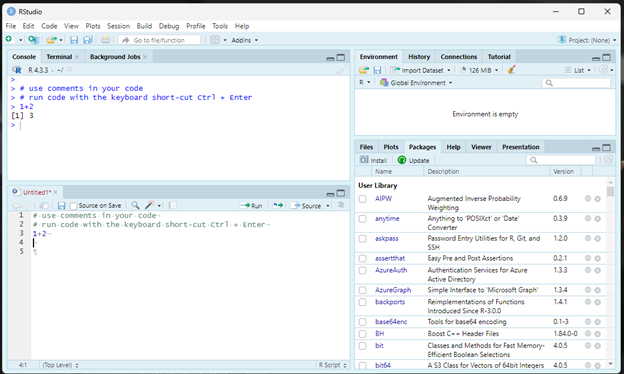Viewport: 624px width, 374px height.
Task: Check the AIPW package checkbox
Action: point(363,199)
